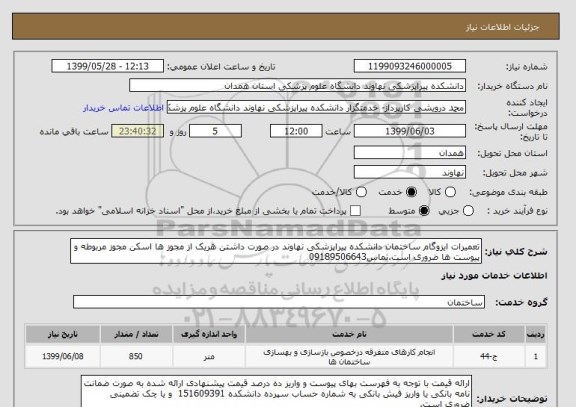The image size is (576, 407).
Task: Tick the اسناد خزانه اسلامی payment checkbox
Action: click(x=355, y=211)
